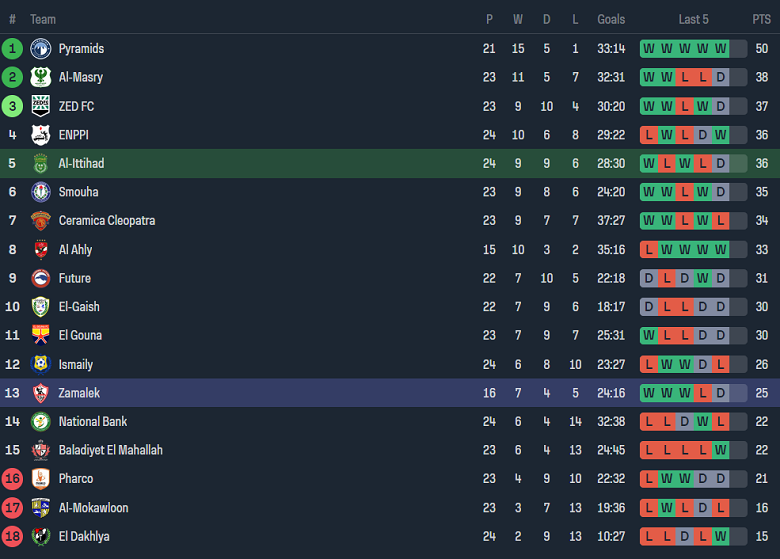Click the Zamalek club logo
The height and width of the screenshot is (559, 780).
(x=40, y=393)
